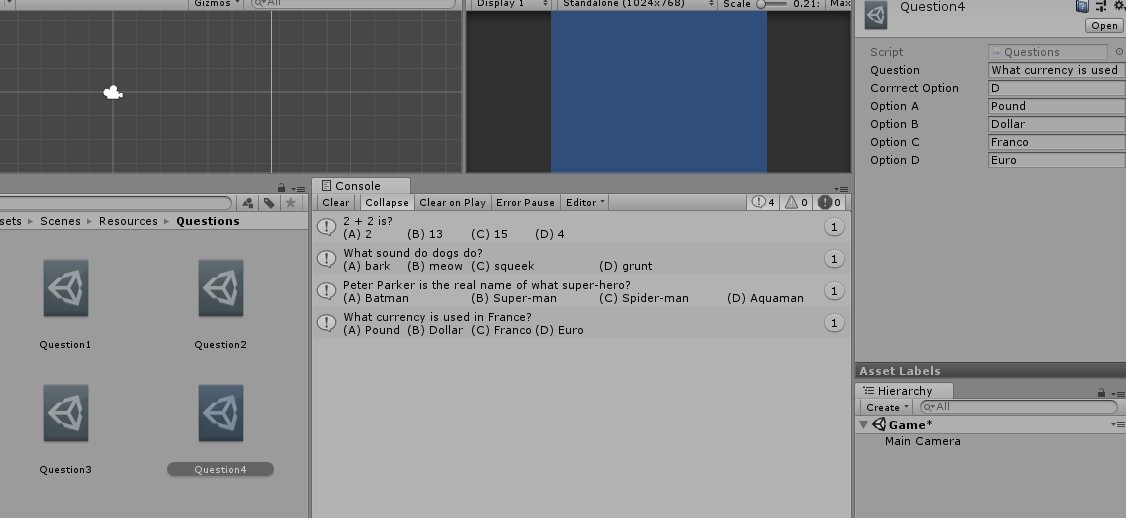
Task: Open the Inspector gear settings menu
Action: pyautogui.click(x=1119, y=6)
